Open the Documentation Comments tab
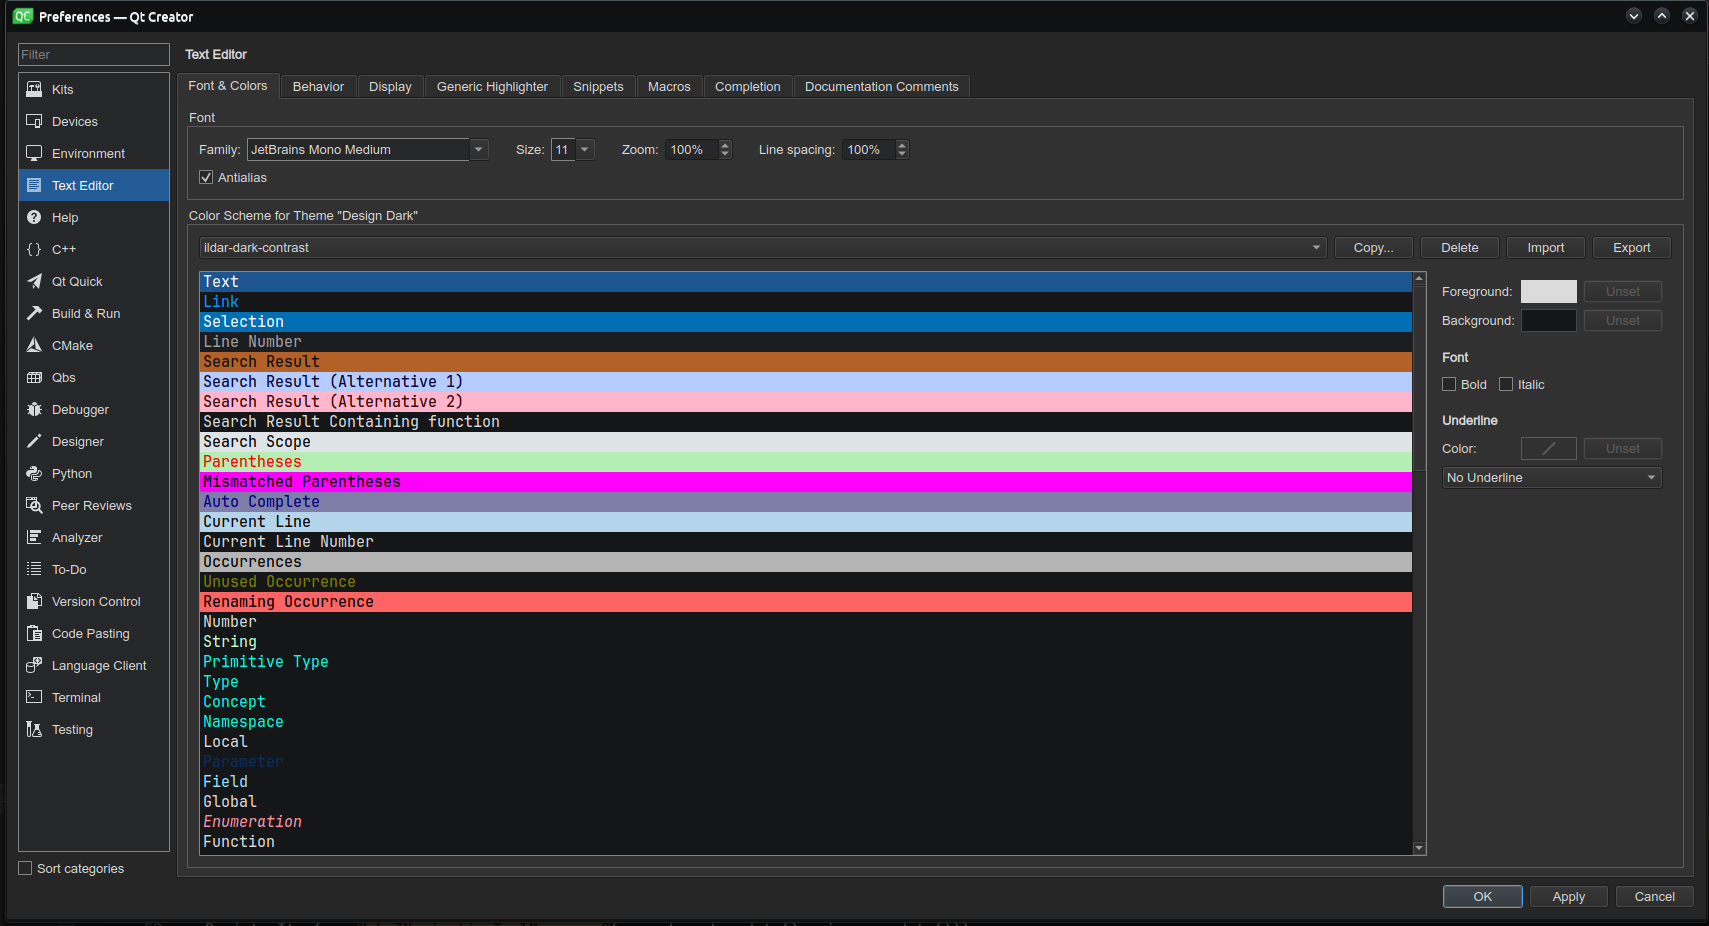Viewport: 1709px width, 926px height. point(881,87)
